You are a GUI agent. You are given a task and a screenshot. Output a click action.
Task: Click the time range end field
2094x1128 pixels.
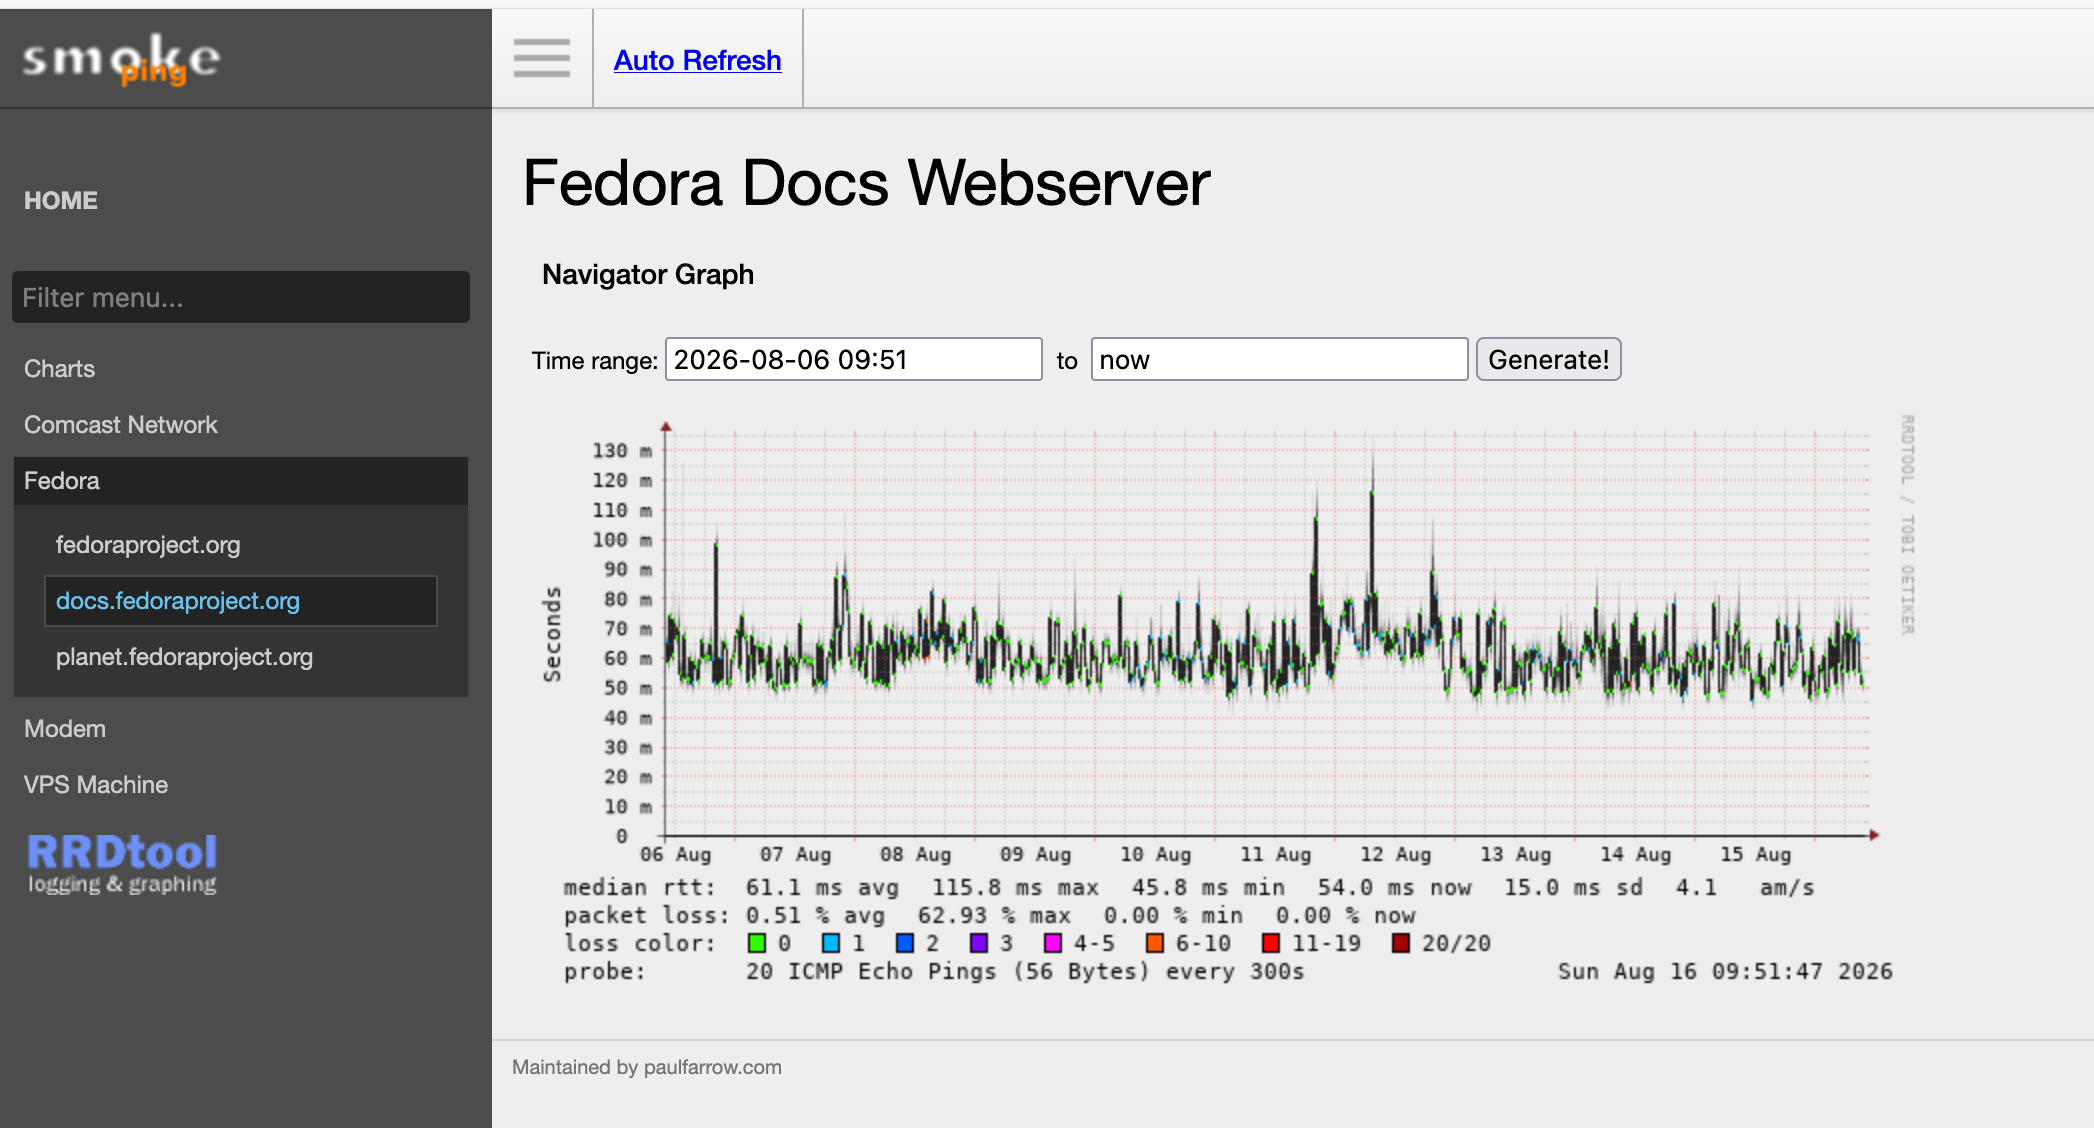[1280, 359]
